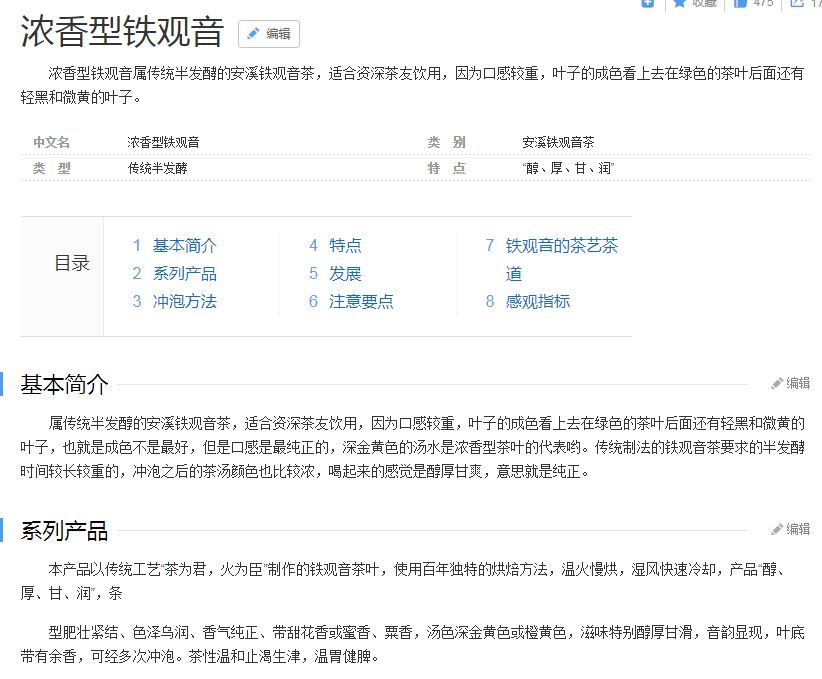Click the 类别 label in the info table
This screenshot has width=822, height=679.
click(446, 142)
